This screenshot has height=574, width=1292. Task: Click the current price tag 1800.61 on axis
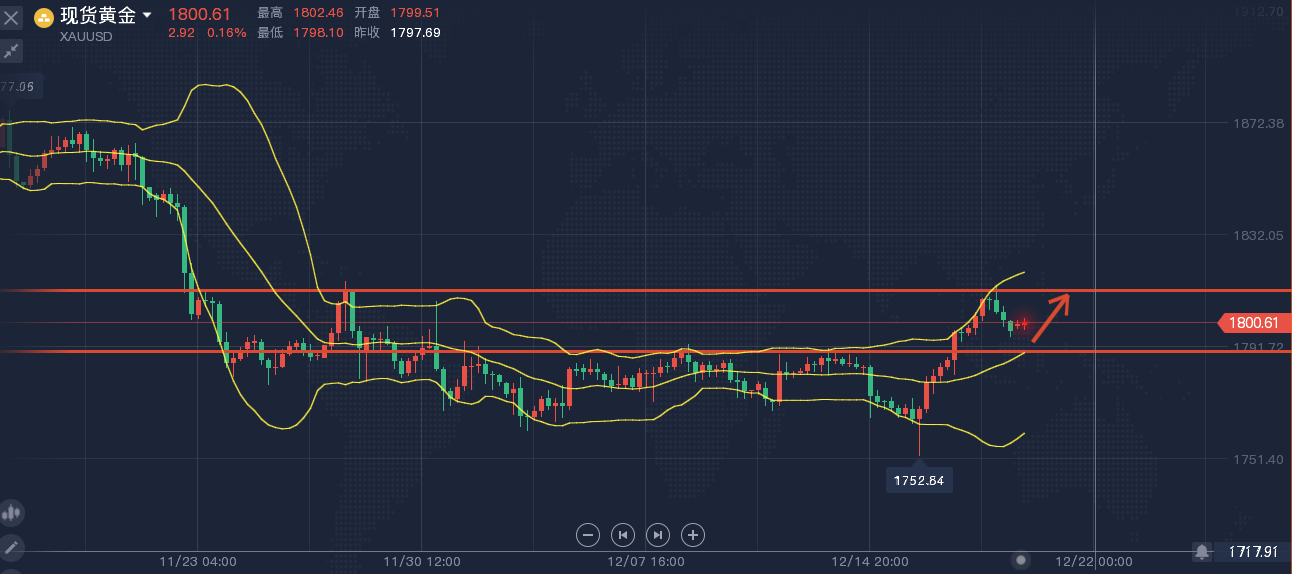(x=1254, y=322)
